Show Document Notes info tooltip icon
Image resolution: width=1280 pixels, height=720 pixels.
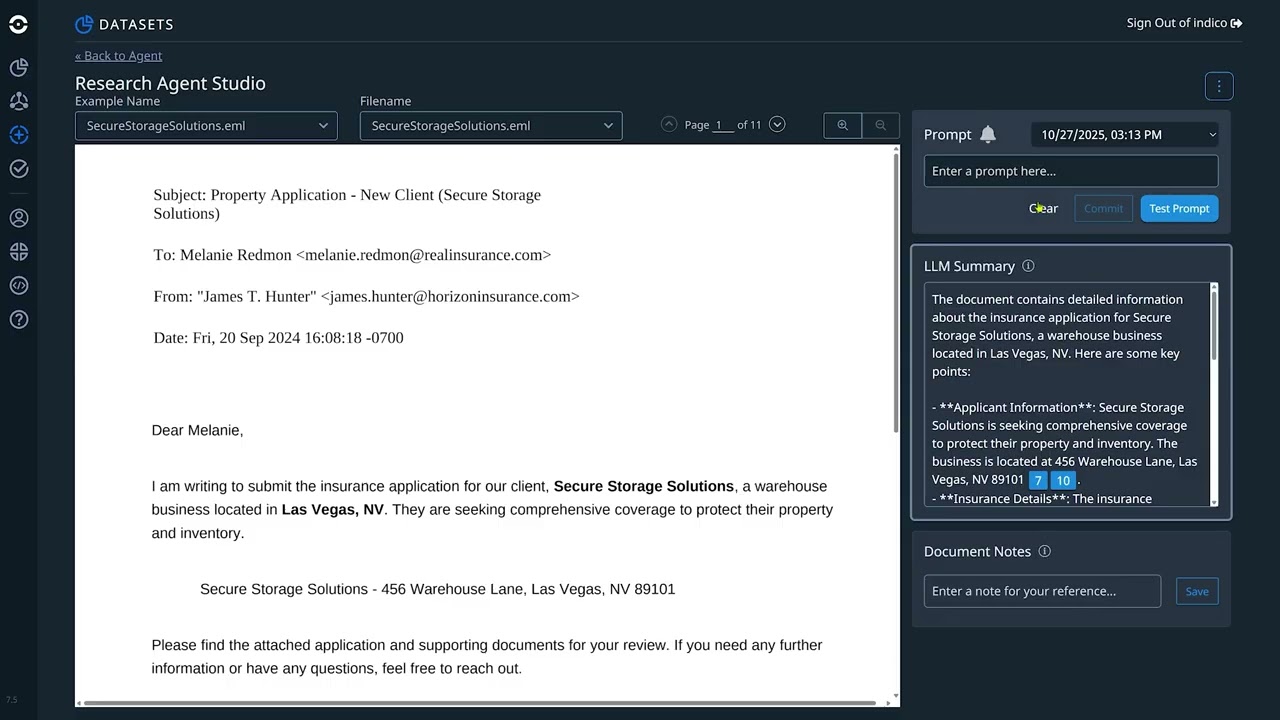[x=1044, y=551]
